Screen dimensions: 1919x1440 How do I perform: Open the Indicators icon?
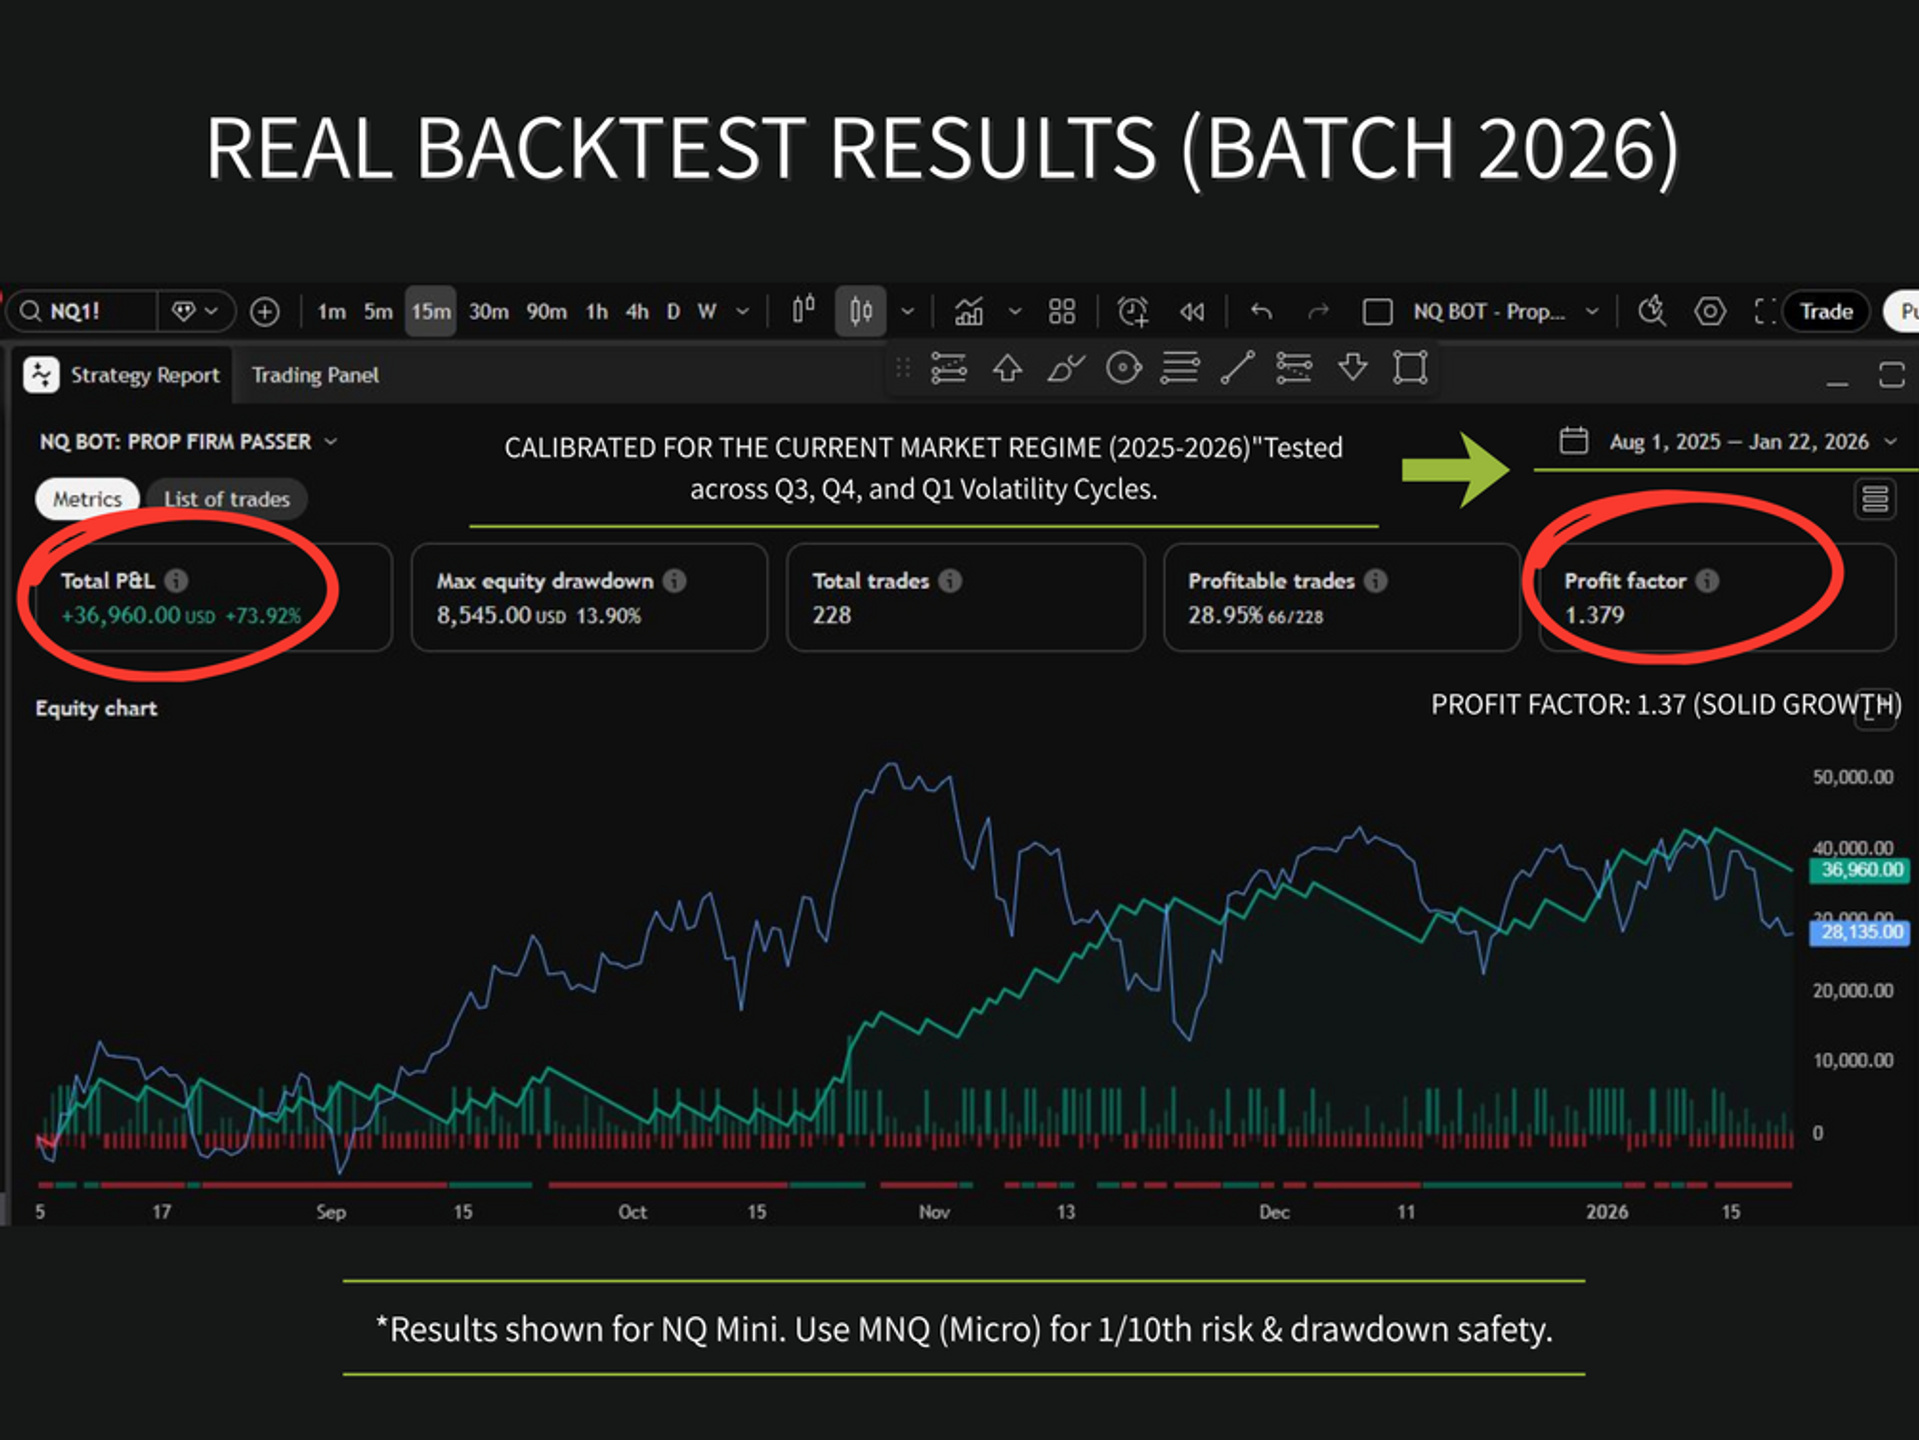coord(969,312)
